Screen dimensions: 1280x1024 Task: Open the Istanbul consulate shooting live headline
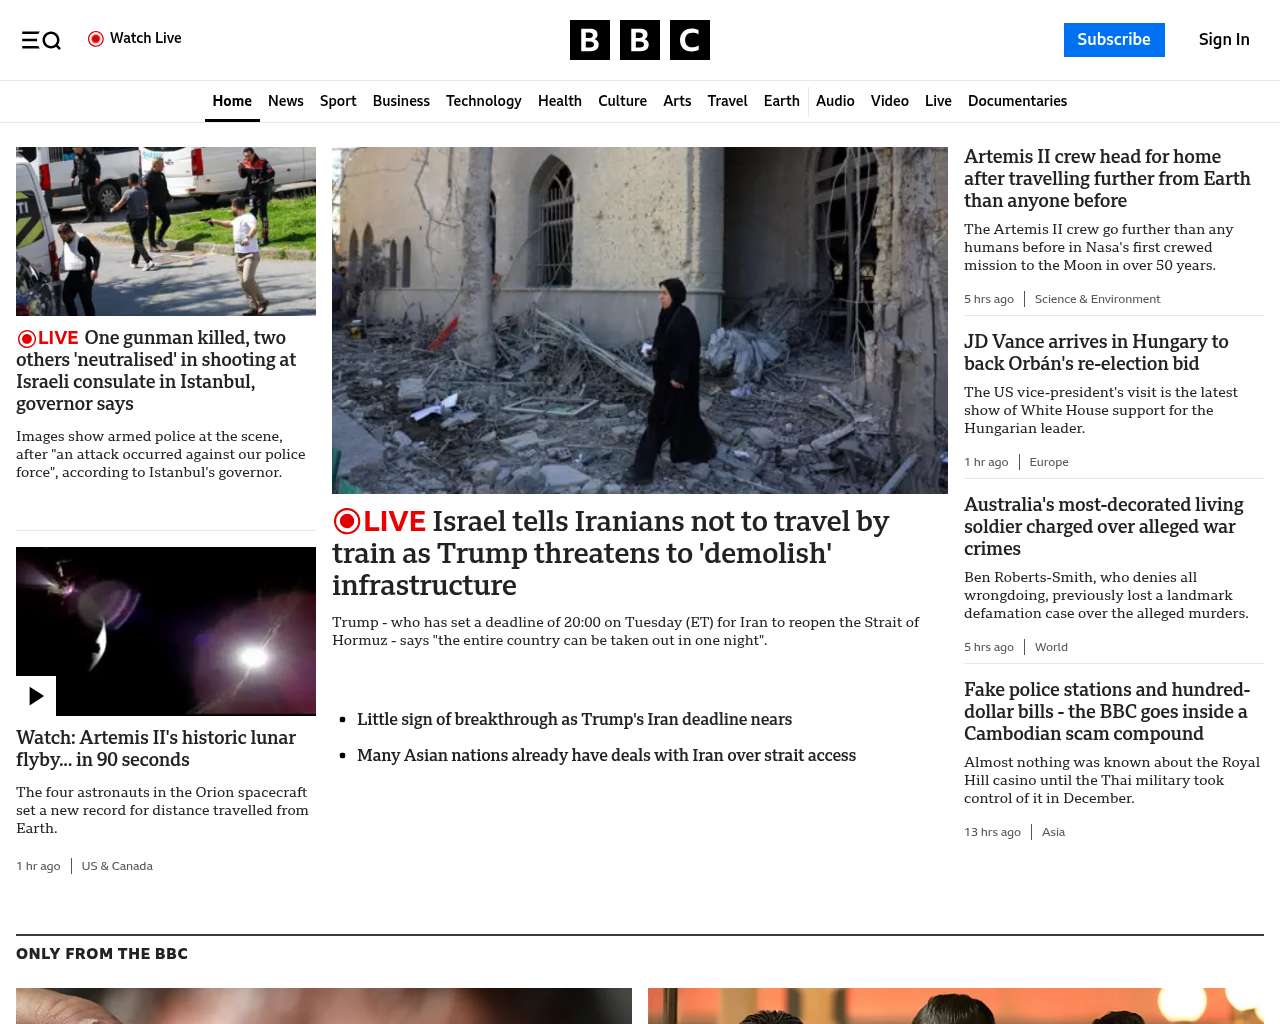[x=156, y=371]
